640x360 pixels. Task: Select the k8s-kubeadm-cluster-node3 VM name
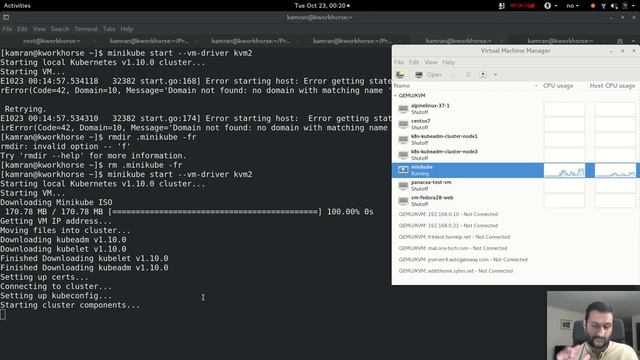[444, 151]
